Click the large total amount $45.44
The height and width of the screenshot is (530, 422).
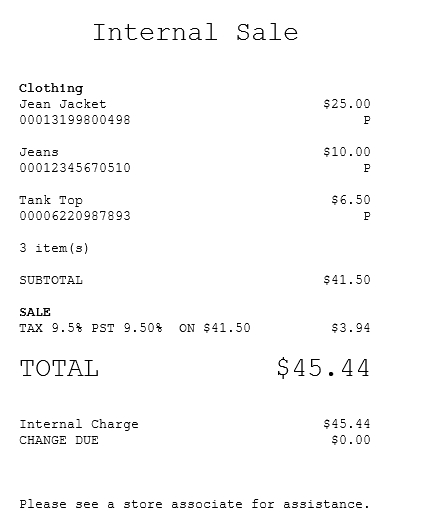coord(323,368)
